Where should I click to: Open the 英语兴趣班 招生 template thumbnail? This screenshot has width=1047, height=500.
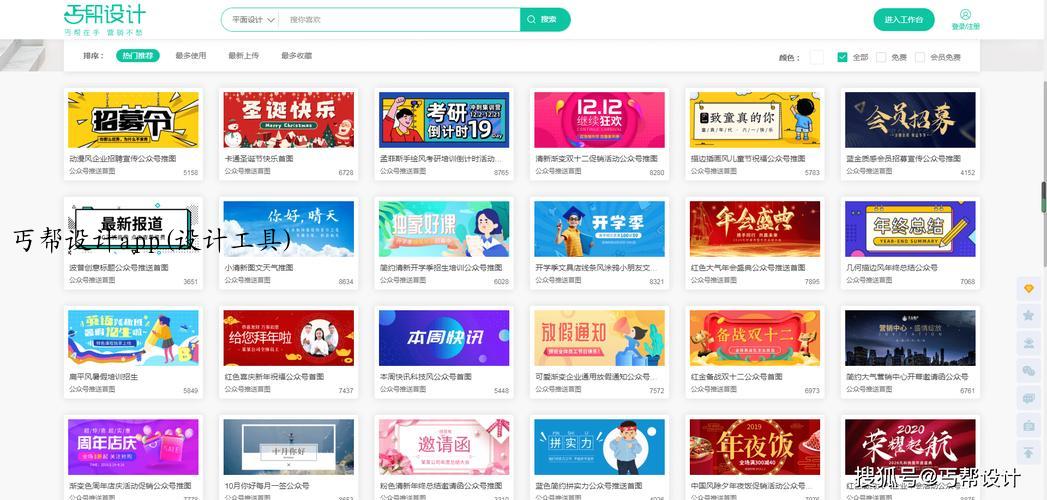134,338
